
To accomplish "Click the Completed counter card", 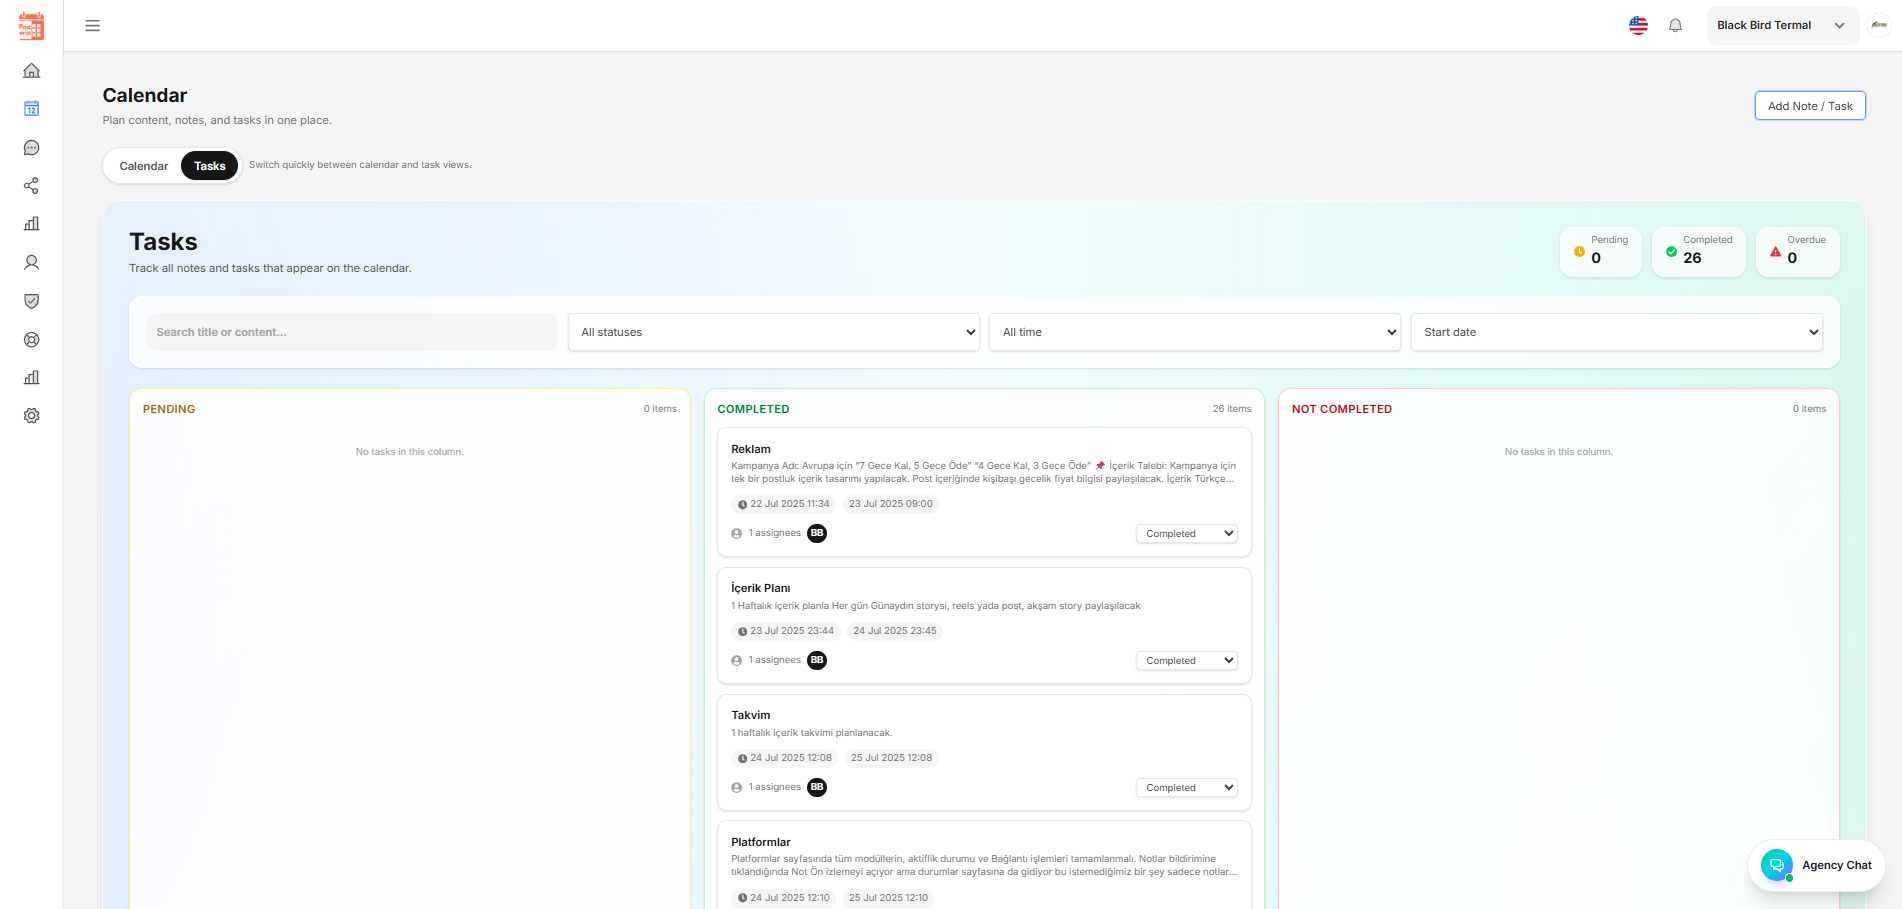I will [x=1699, y=251].
